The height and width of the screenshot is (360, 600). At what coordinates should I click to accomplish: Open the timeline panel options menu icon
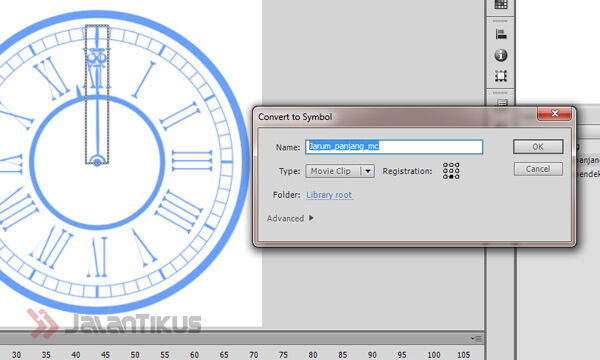coord(476,339)
